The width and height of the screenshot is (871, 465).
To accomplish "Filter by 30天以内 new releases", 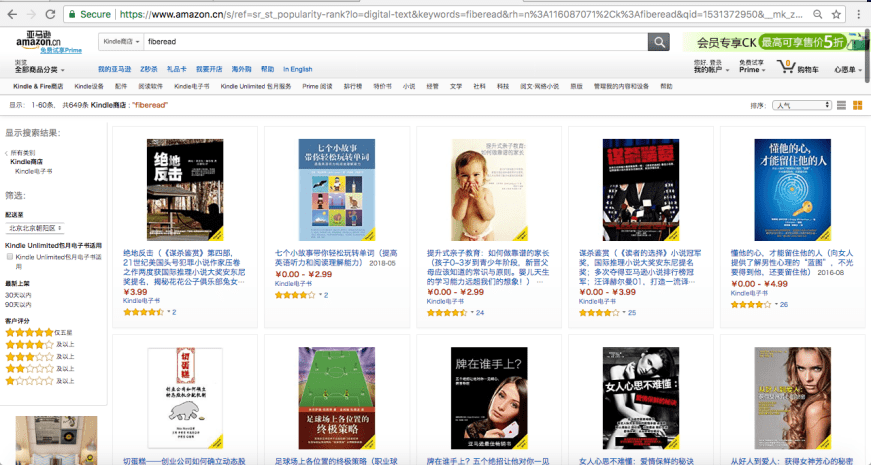I will click(x=17, y=295).
